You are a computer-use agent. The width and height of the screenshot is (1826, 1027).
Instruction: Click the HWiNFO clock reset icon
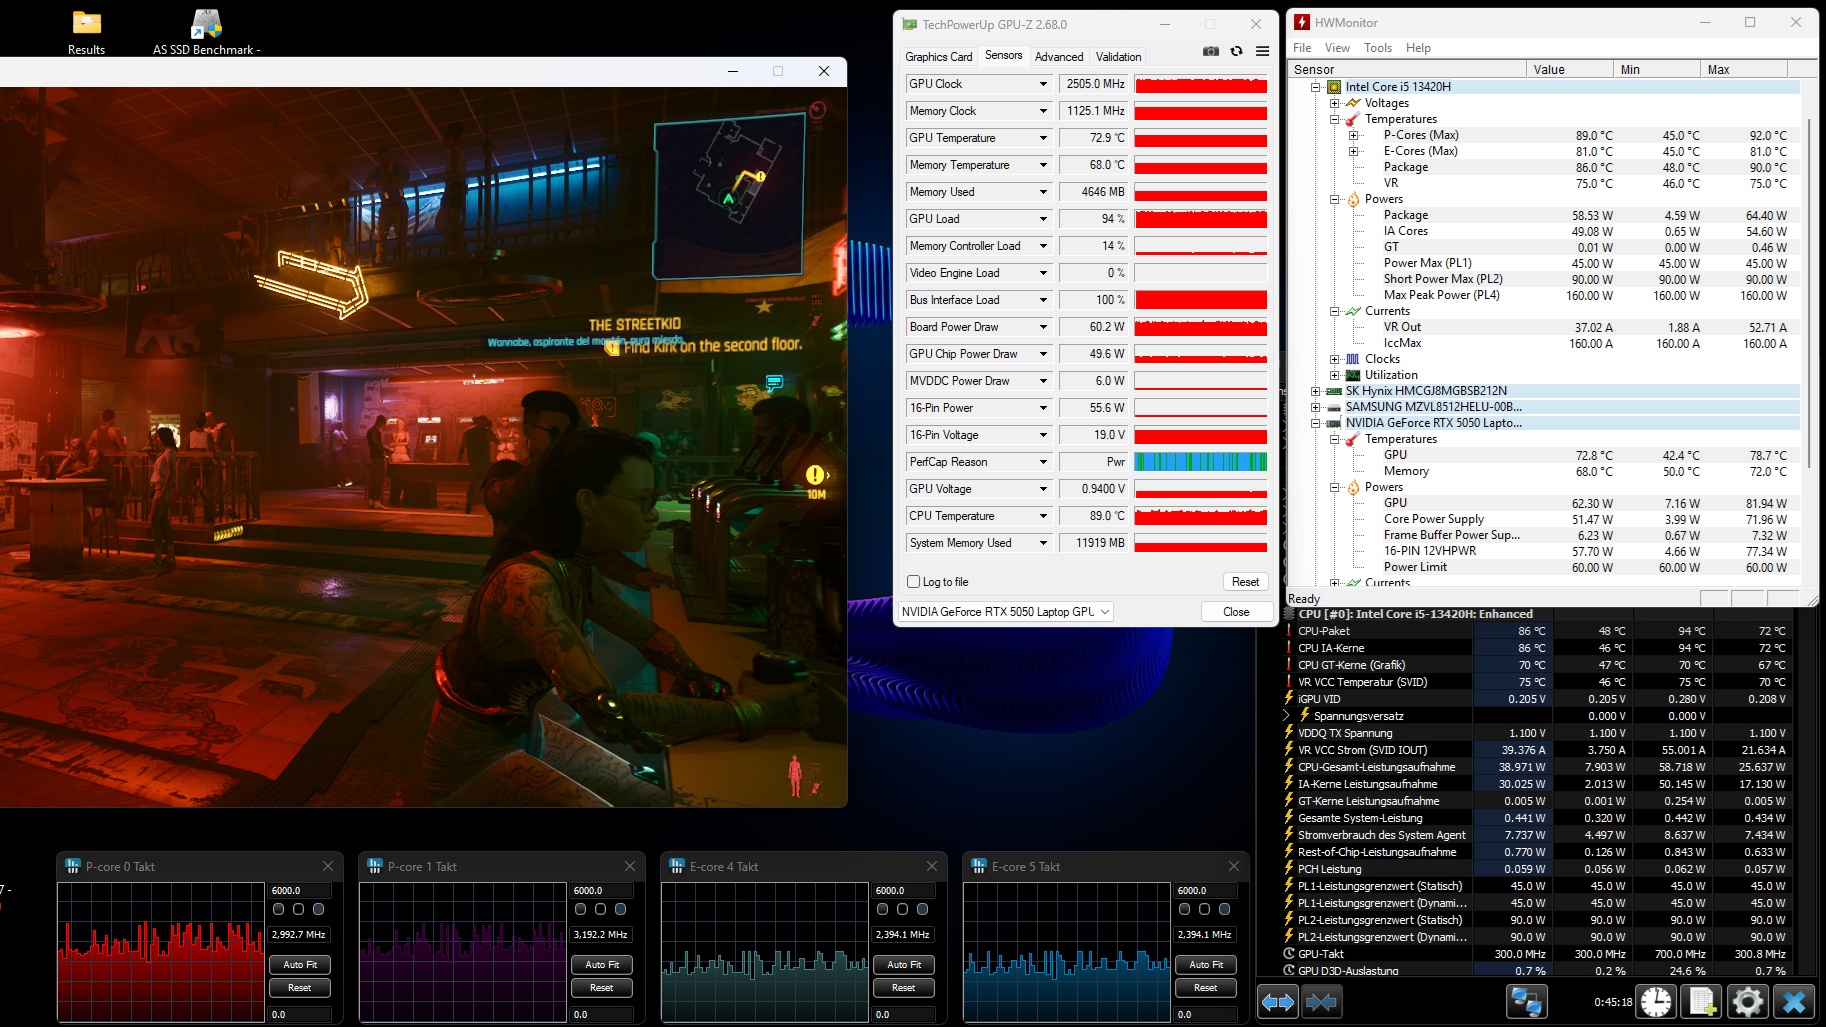coord(1656,1001)
